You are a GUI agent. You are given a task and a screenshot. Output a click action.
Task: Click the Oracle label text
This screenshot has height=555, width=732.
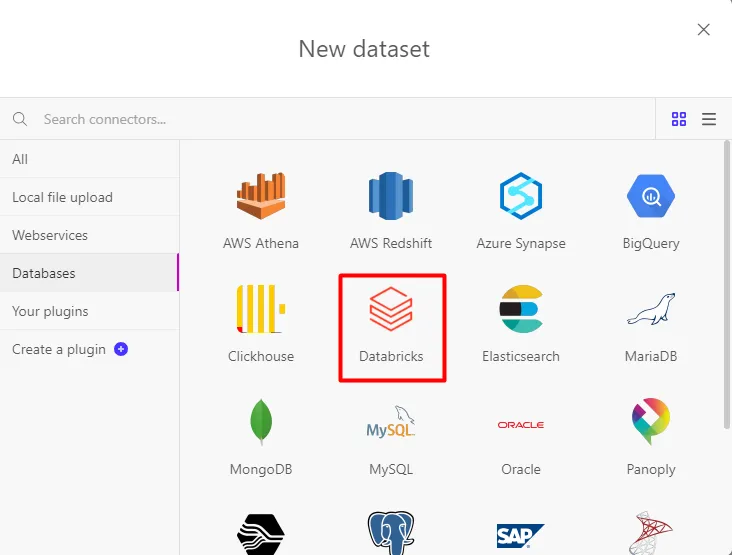(x=521, y=469)
